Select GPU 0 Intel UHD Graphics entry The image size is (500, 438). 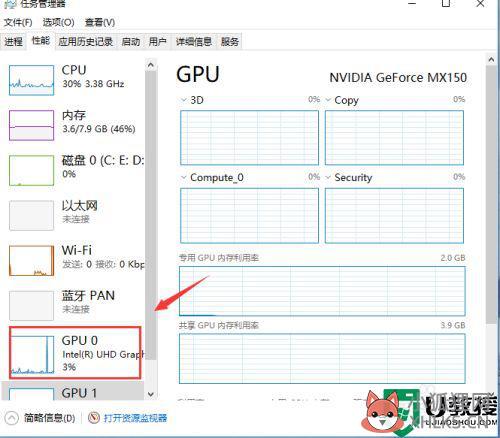coord(75,353)
